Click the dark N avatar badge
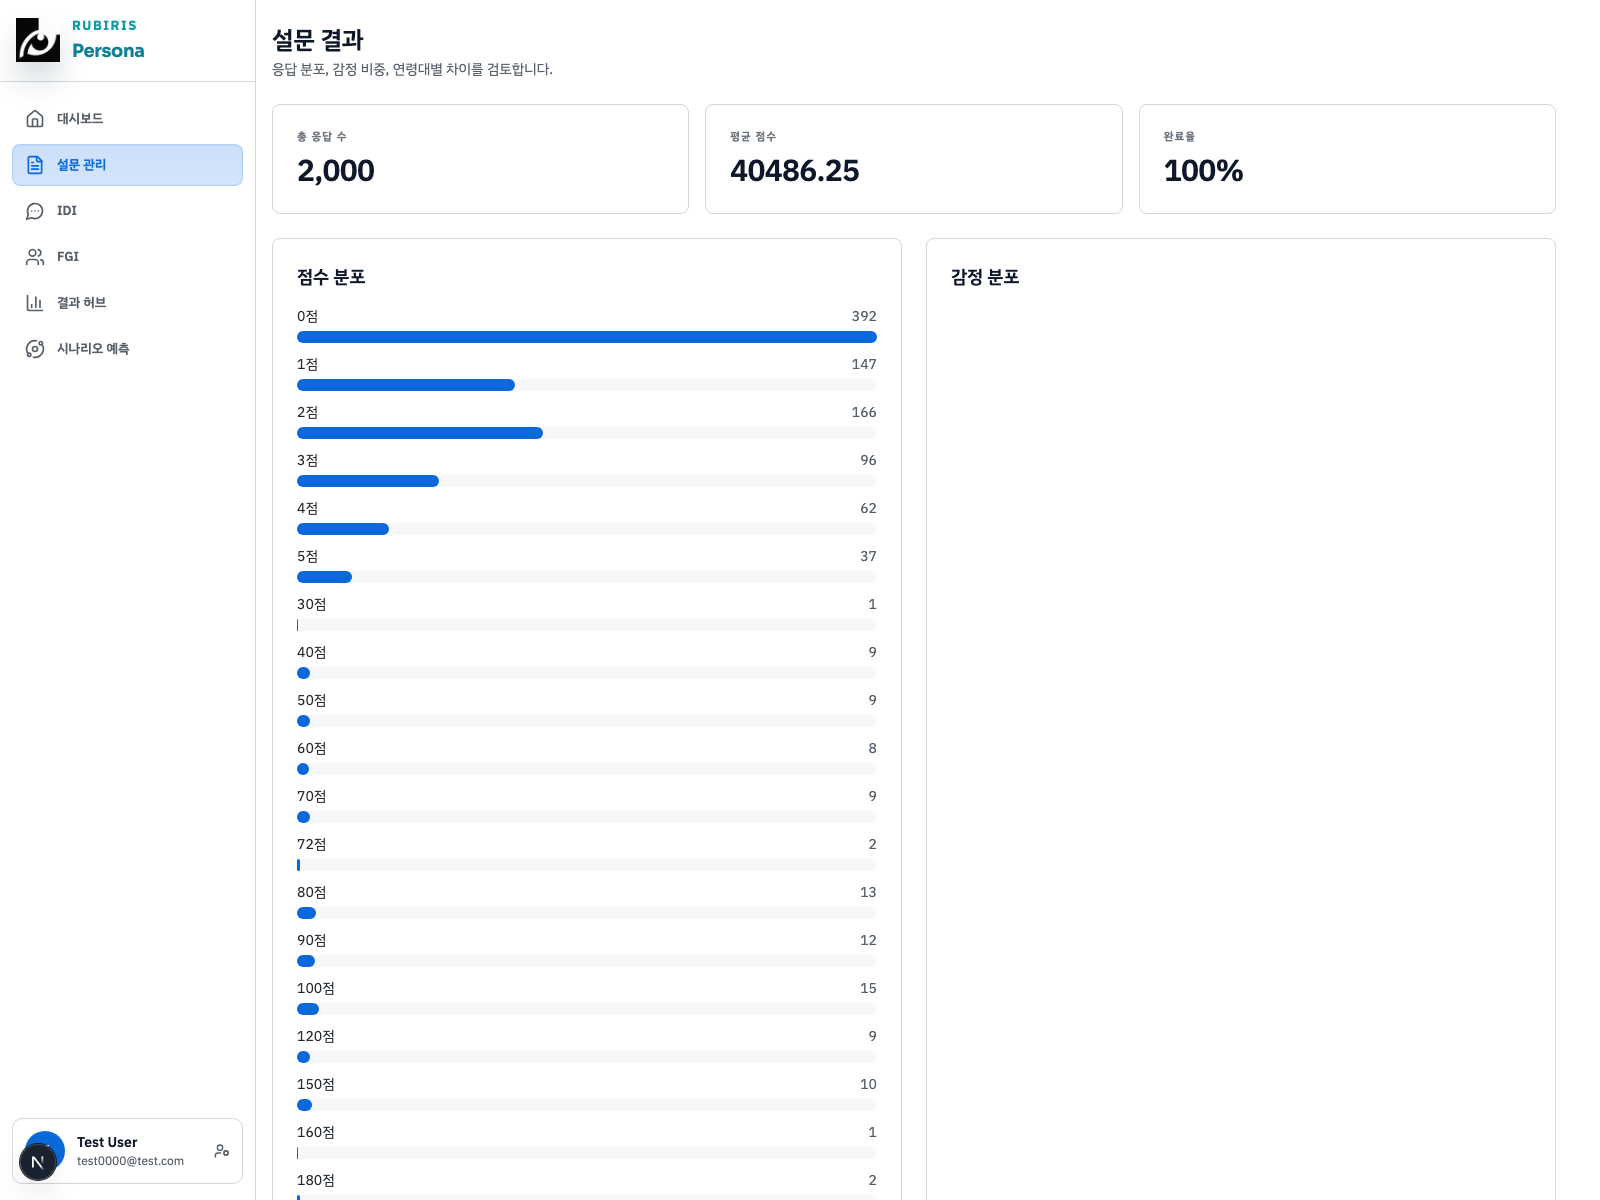Screen dimensions: 1600x1200 point(39,1161)
